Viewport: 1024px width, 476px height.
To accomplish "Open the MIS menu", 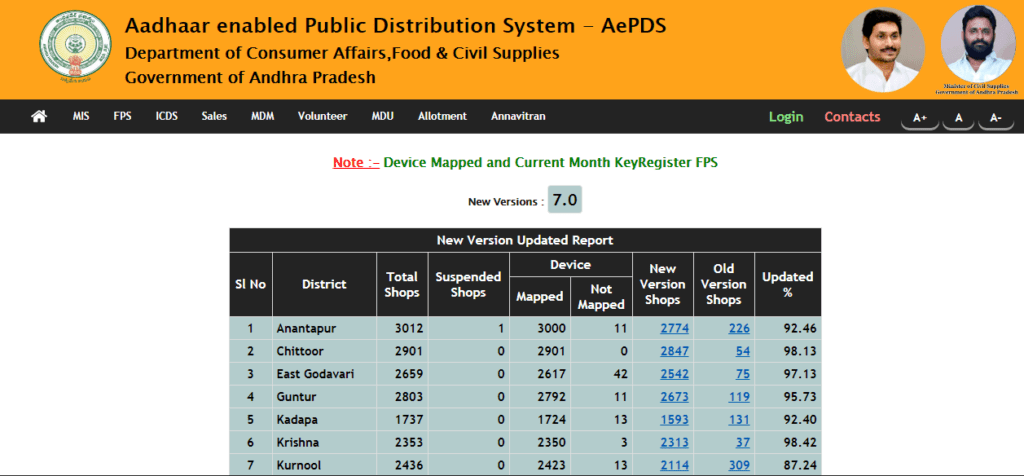I will (x=81, y=116).
